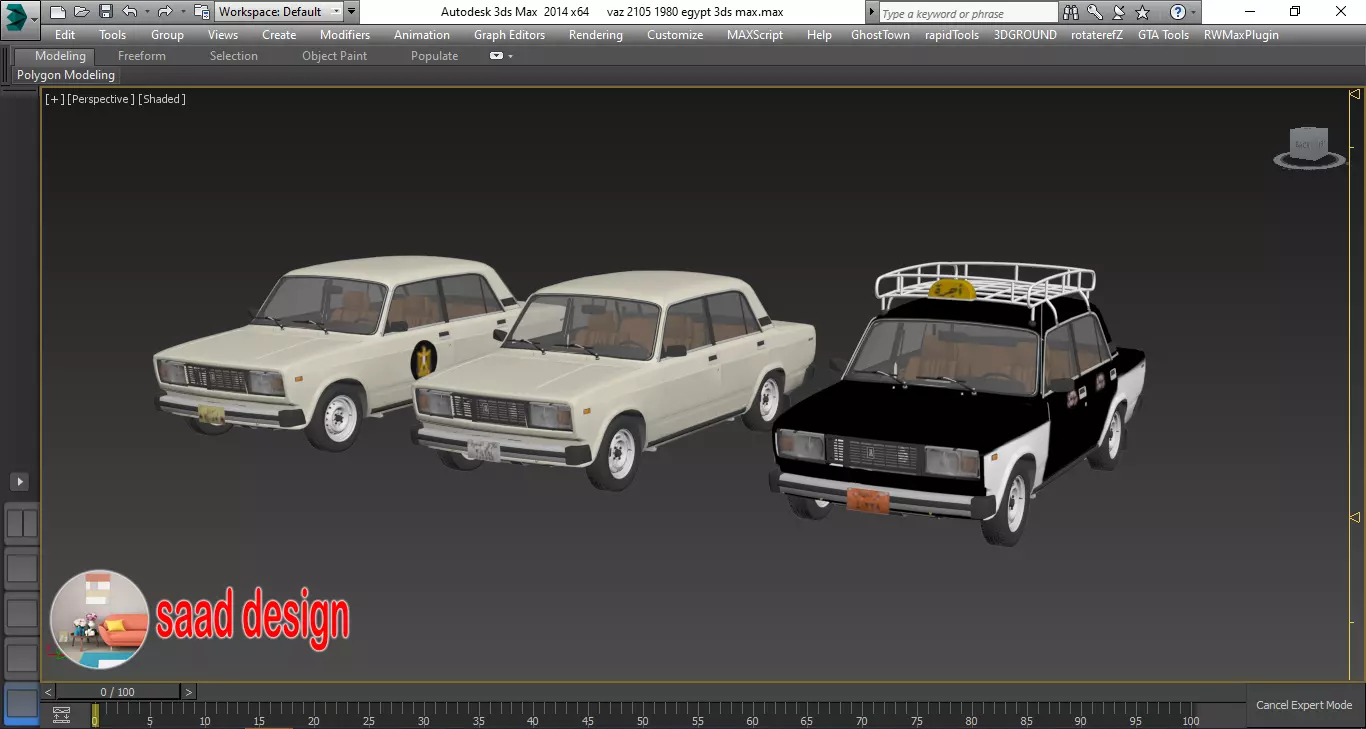Click the New Scene icon
The height and width of the screenshot is (729, 1366).
click(x=58, y=12)
